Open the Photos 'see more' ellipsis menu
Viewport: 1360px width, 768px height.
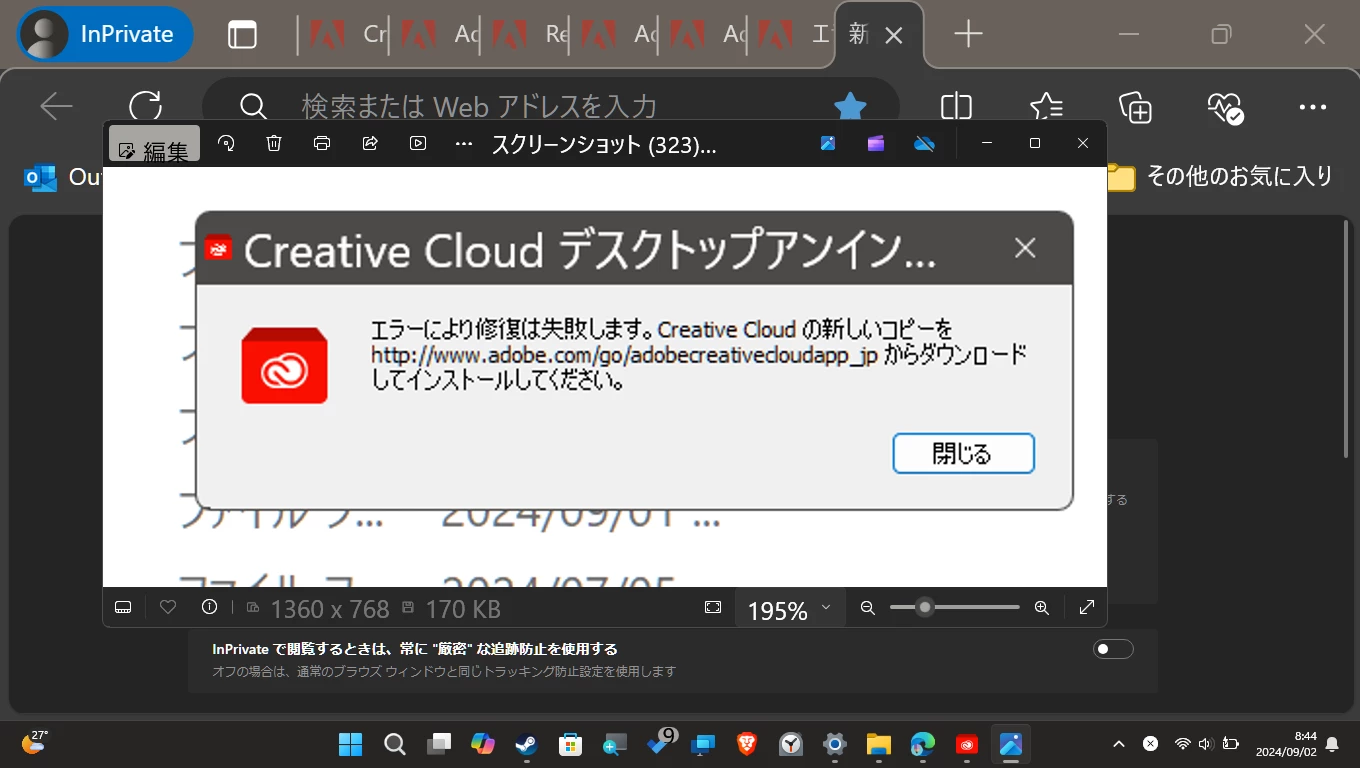coord(463,144)
